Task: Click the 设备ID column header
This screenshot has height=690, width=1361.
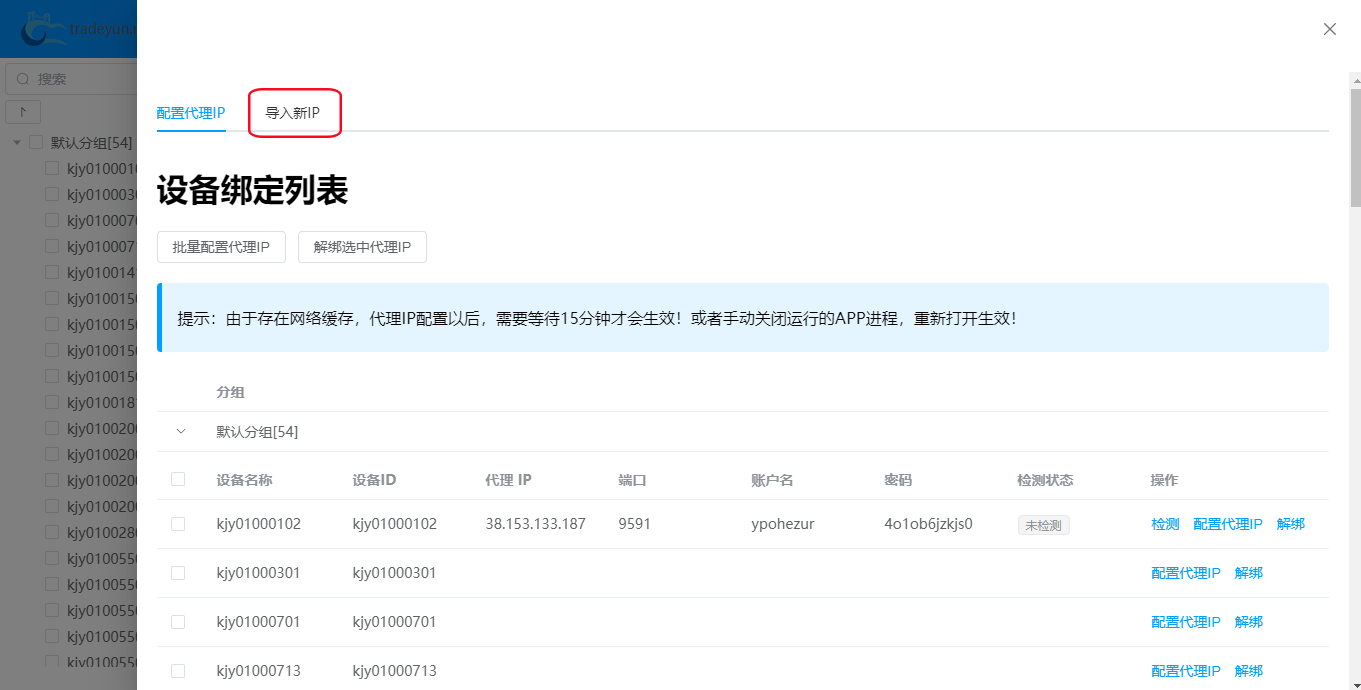Action: tap(374, 480)
